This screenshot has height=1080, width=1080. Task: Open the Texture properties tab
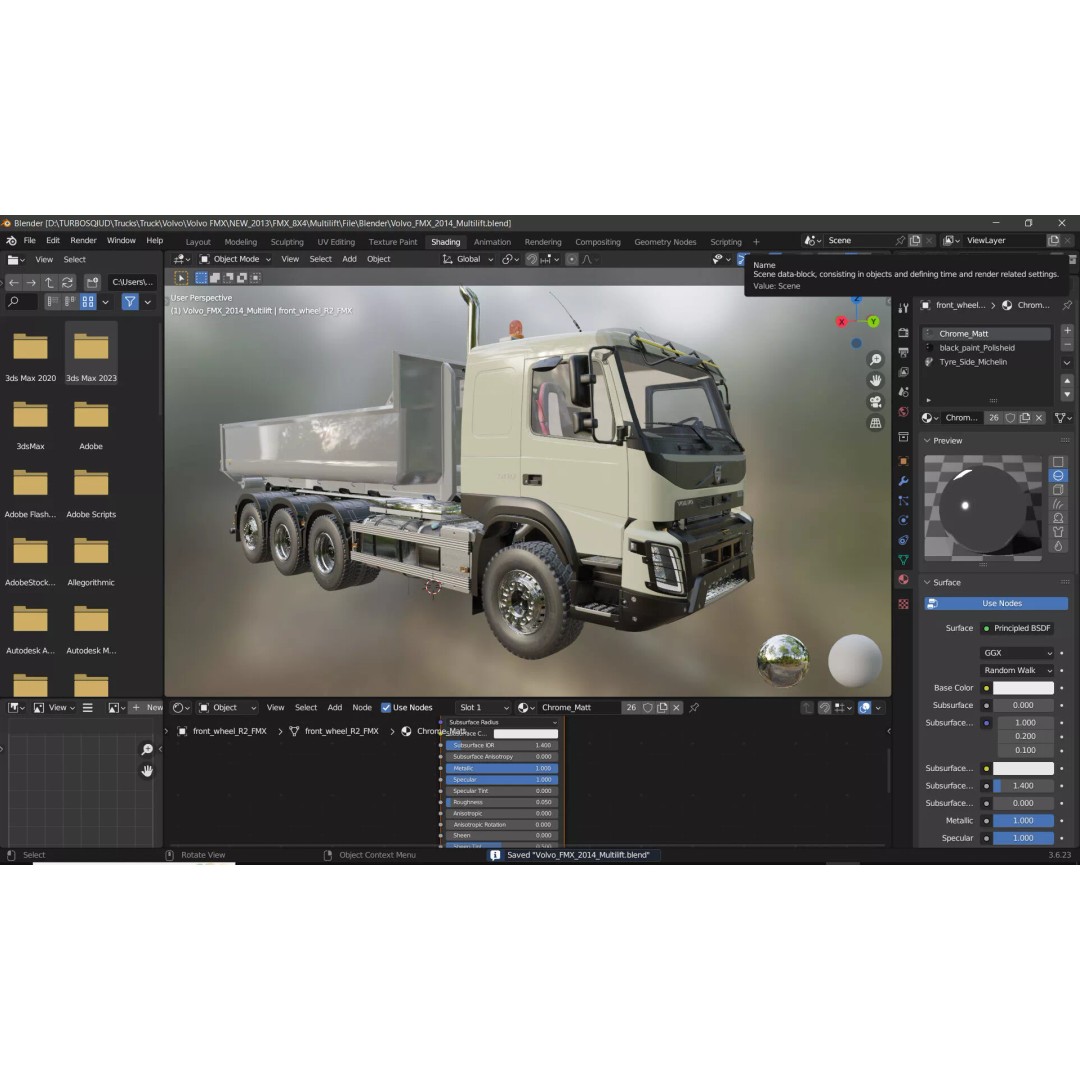point(903,604)
